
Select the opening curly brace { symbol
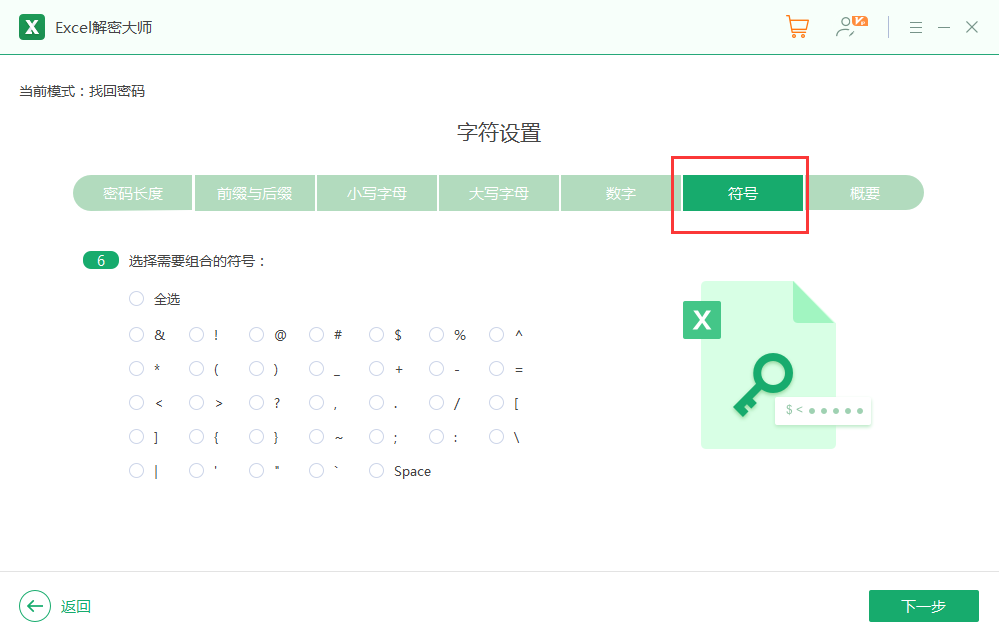click(x=196, y=436)
